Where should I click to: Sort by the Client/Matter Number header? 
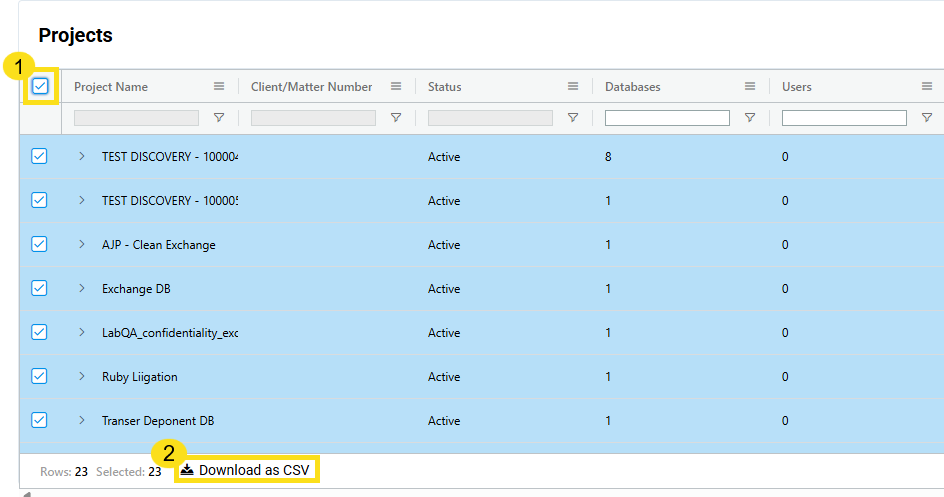(311, 87)
